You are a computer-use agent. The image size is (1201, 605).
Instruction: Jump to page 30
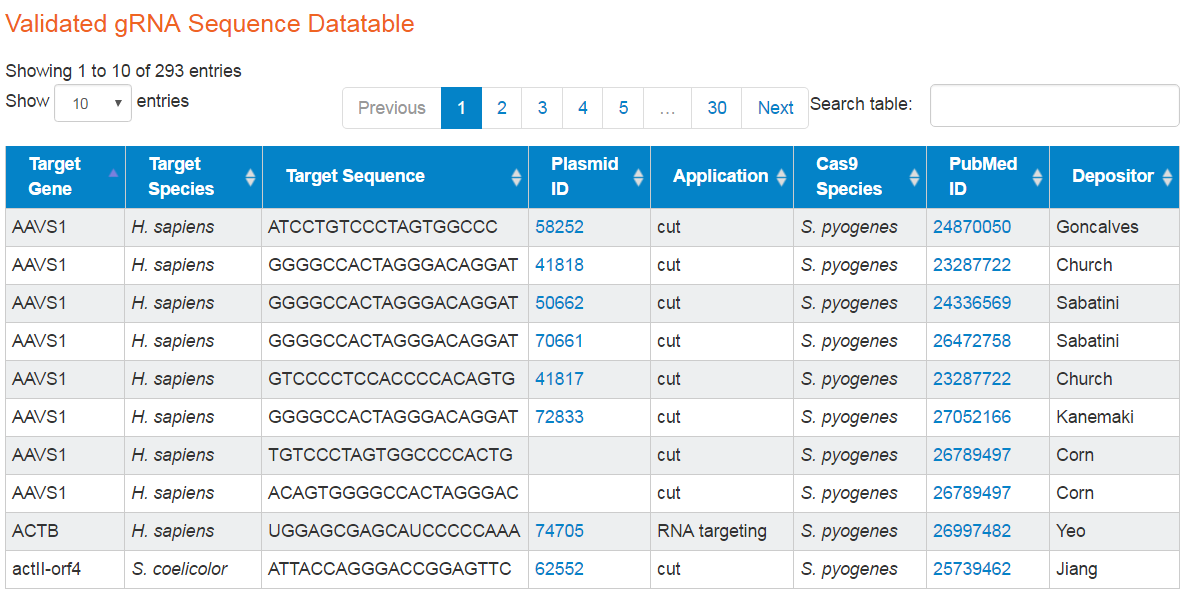716,107
